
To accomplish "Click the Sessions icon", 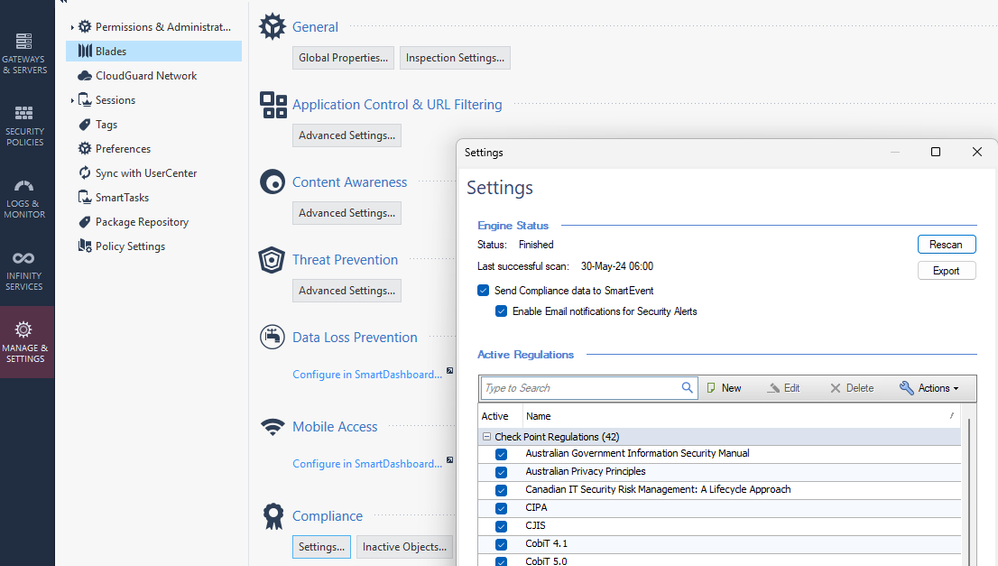I will point(85,100).
